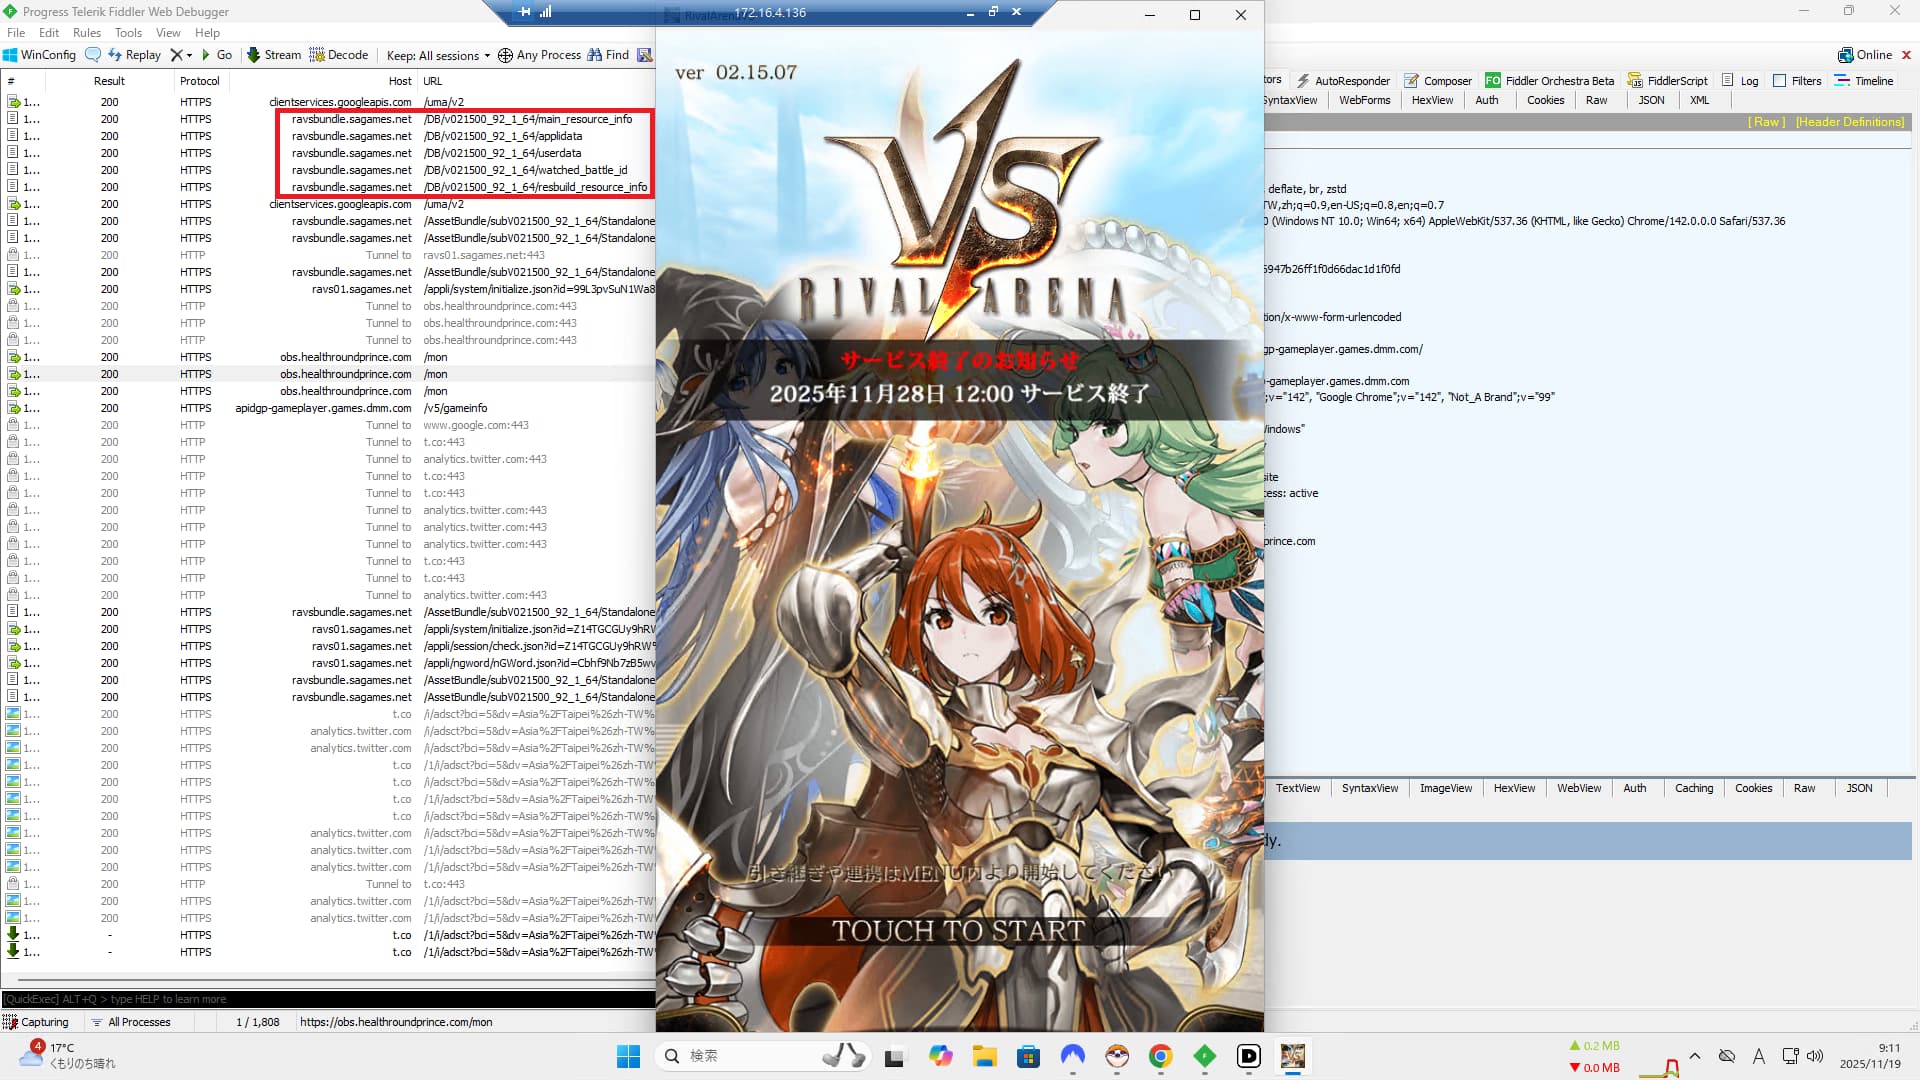1920x1080 pixels.
Task: Open the Rules menu
Action: pos(87,33)
